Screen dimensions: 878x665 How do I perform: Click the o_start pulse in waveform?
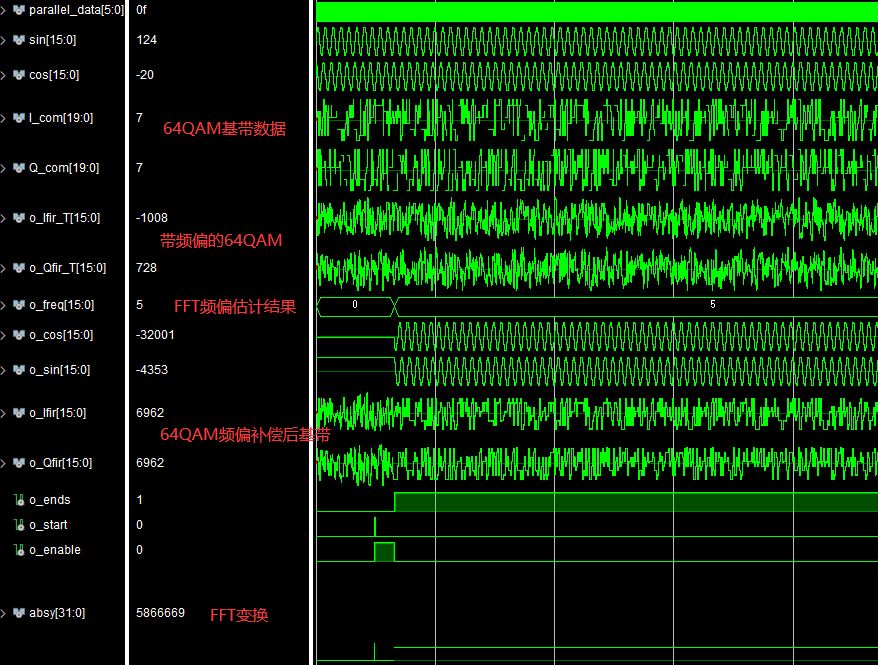(x=375, y=527)
